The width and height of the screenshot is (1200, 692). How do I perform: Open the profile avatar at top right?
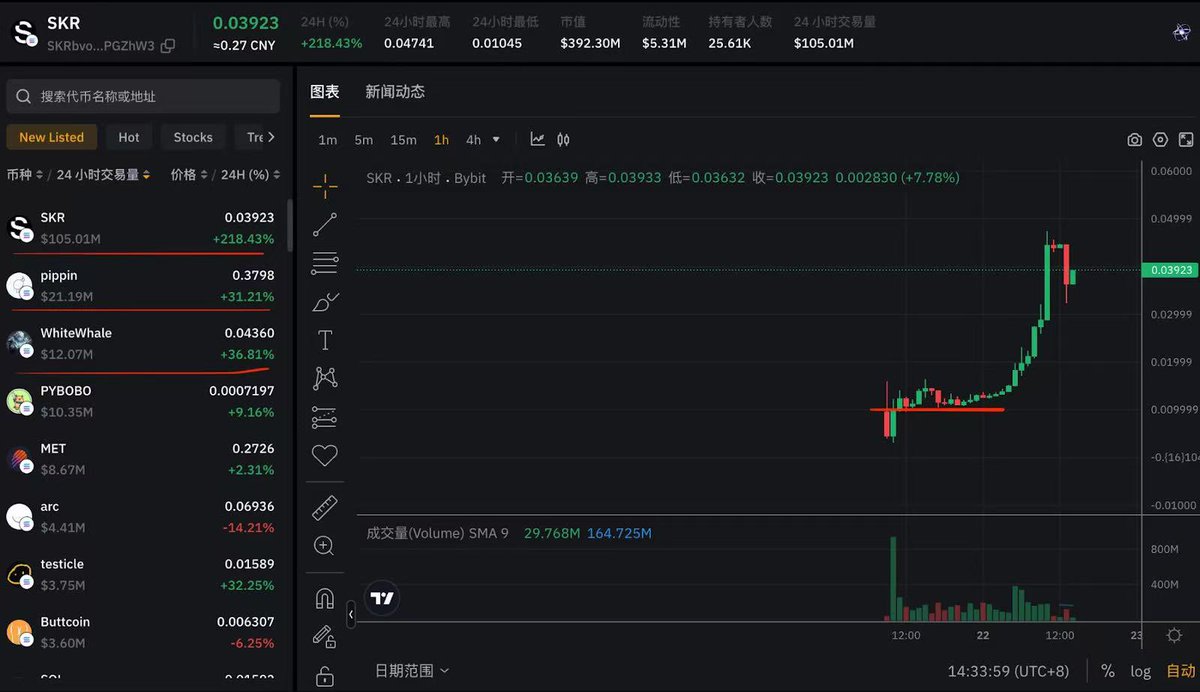pos(1181,32)
